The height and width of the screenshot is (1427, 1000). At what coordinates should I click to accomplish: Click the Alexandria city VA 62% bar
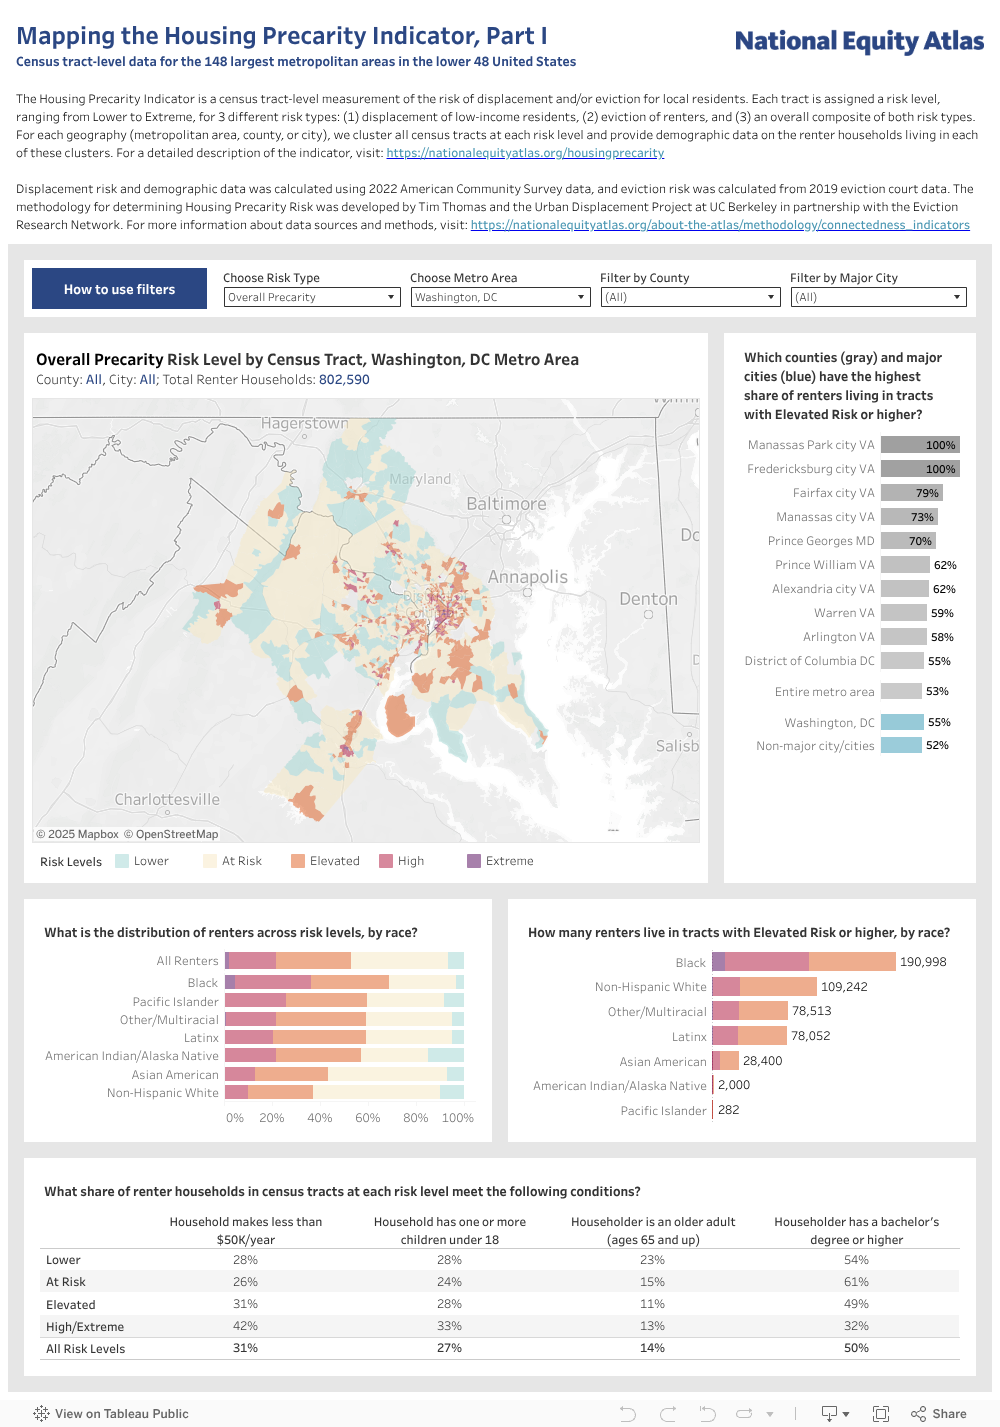coord(905,589)
